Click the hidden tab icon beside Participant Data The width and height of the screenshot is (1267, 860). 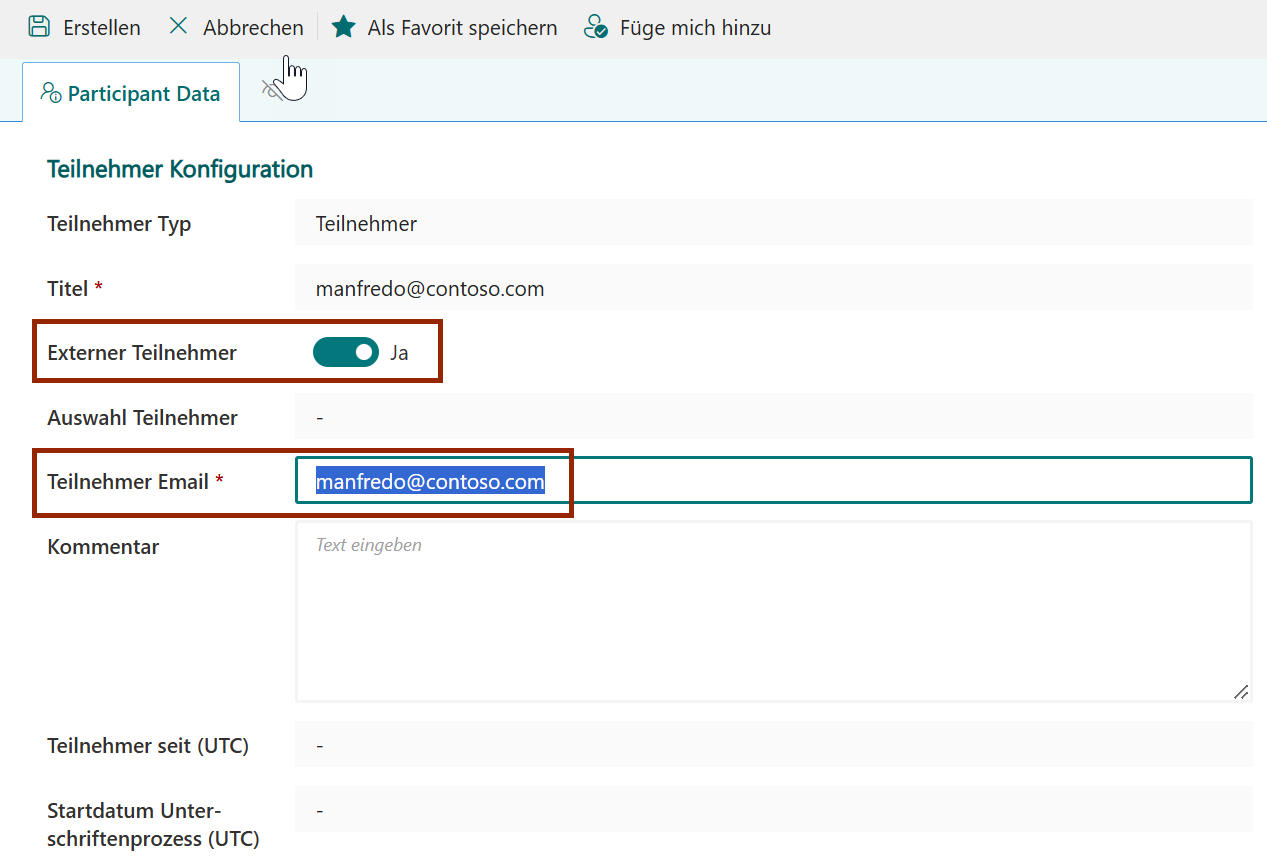(x=271, y=89)
